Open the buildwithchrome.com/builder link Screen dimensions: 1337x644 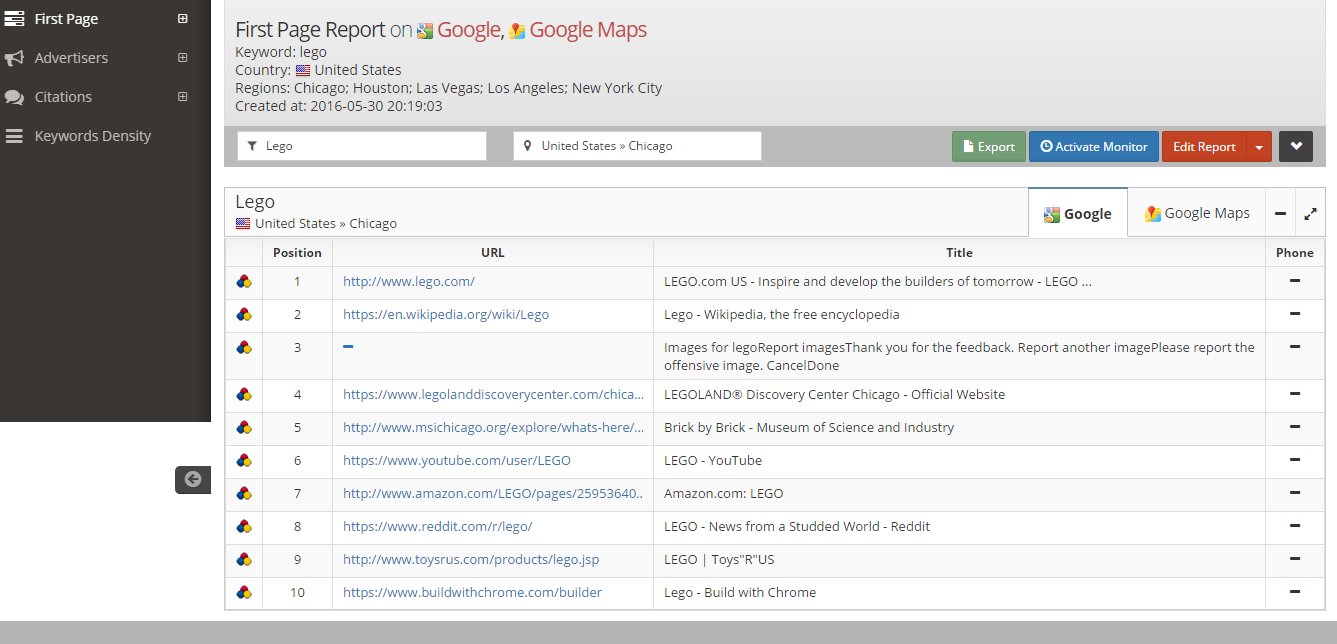pyautogui.click(x=473, y=592)
